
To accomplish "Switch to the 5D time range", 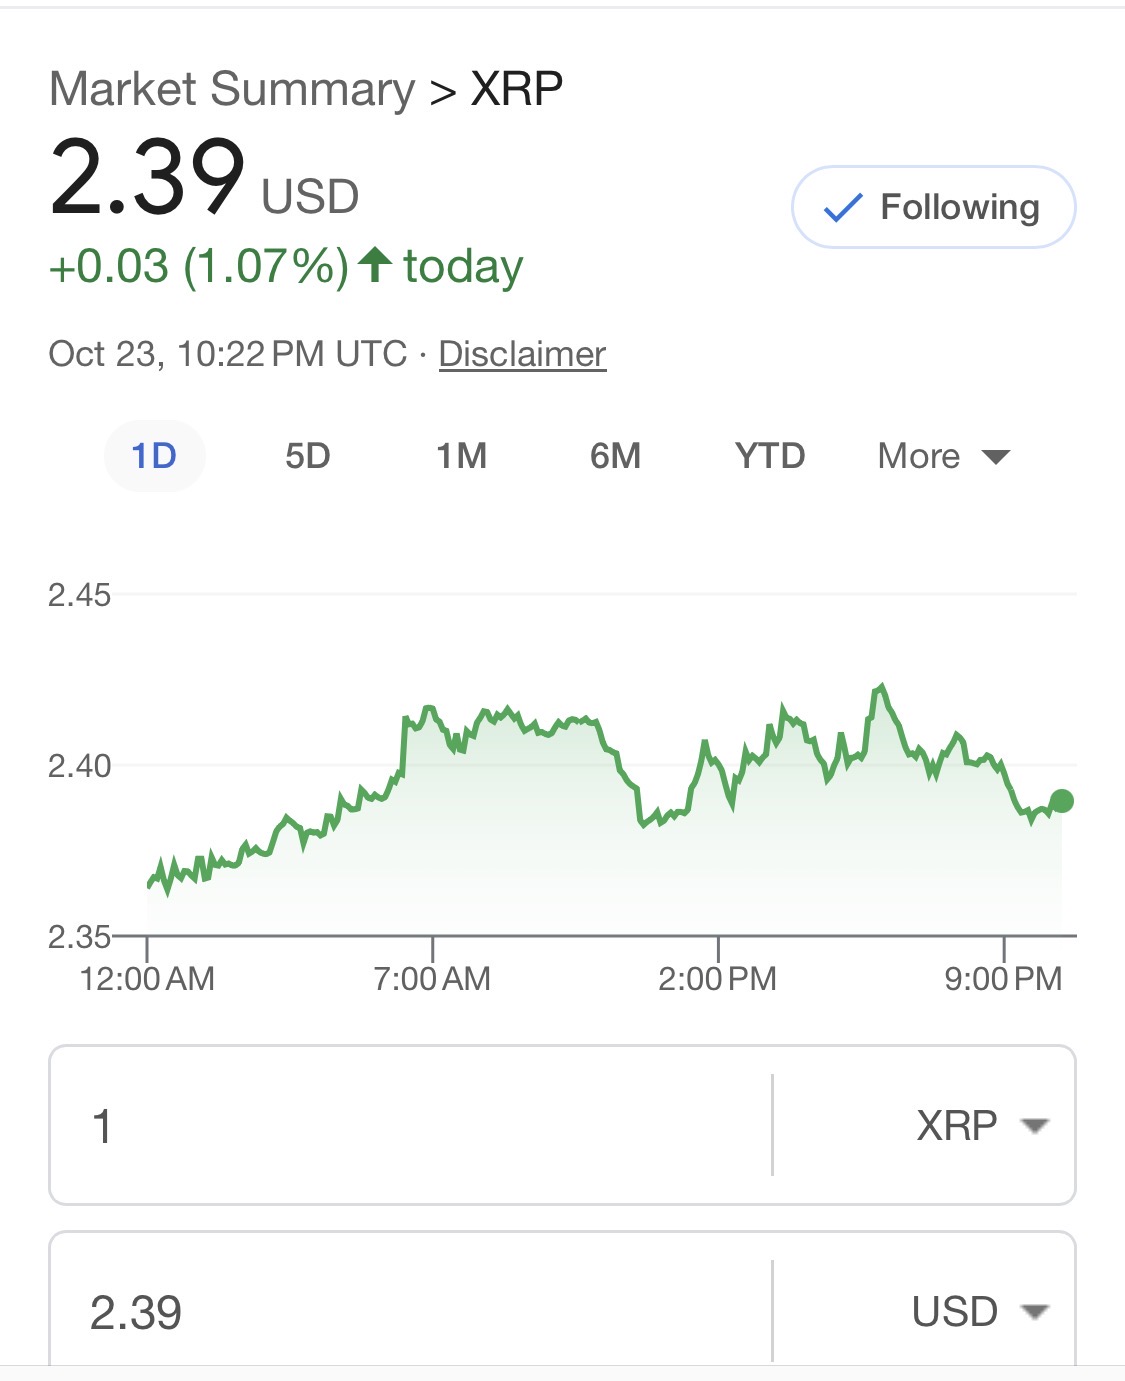I will (307, 456).
